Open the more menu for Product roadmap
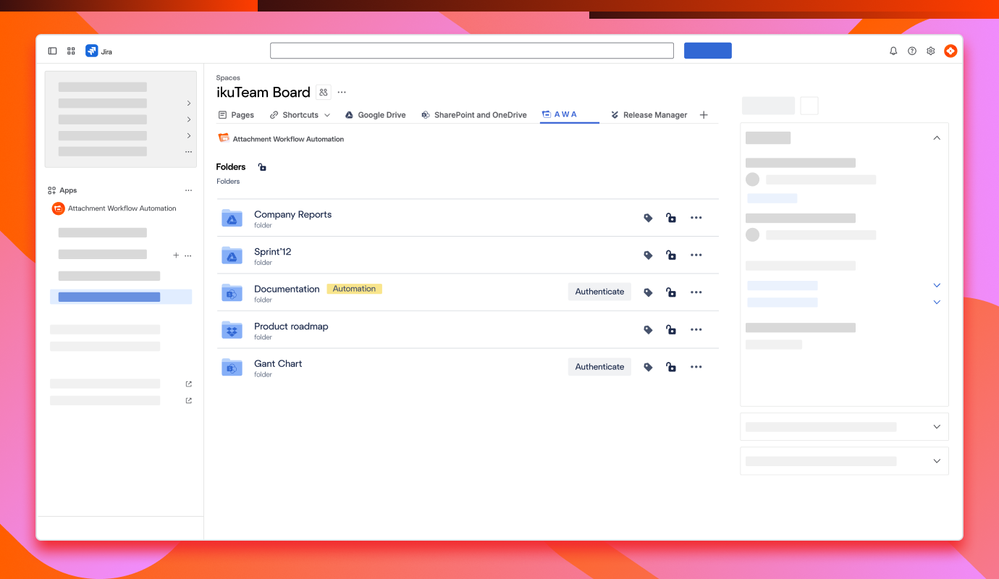The image size is (999, 579). coord(696,330)
